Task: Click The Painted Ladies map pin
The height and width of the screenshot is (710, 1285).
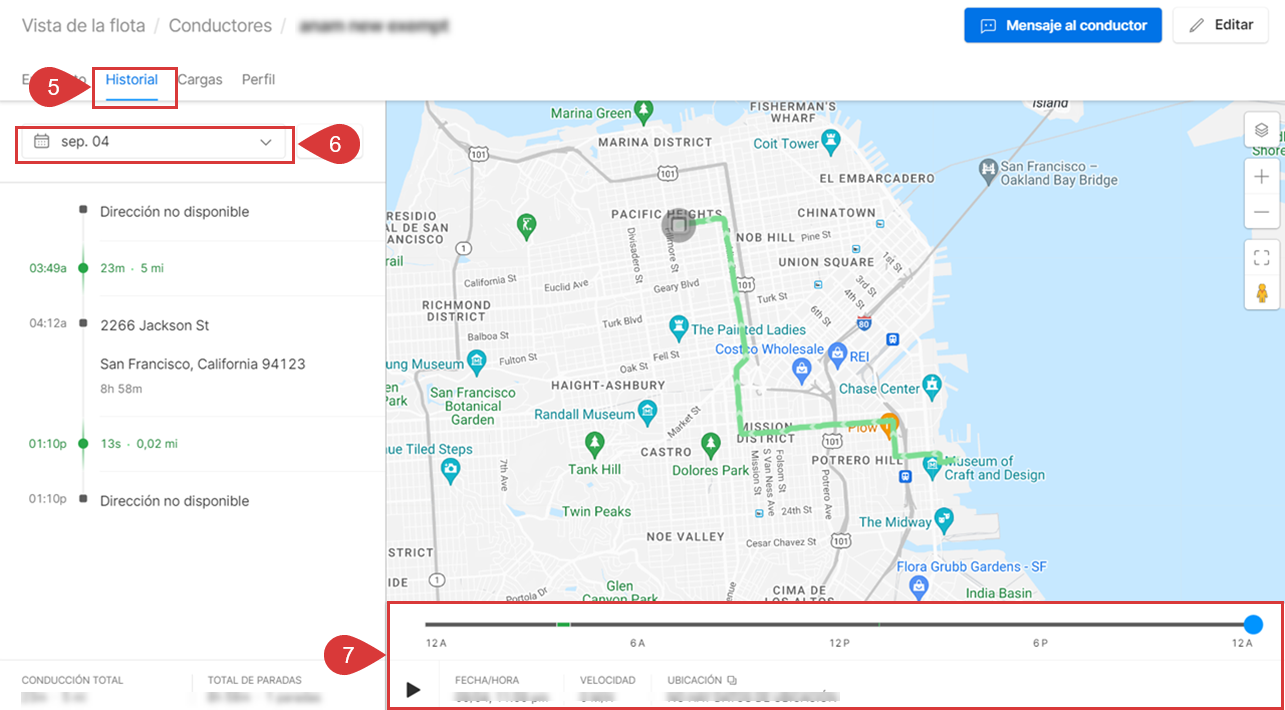Action: (680, 327)
